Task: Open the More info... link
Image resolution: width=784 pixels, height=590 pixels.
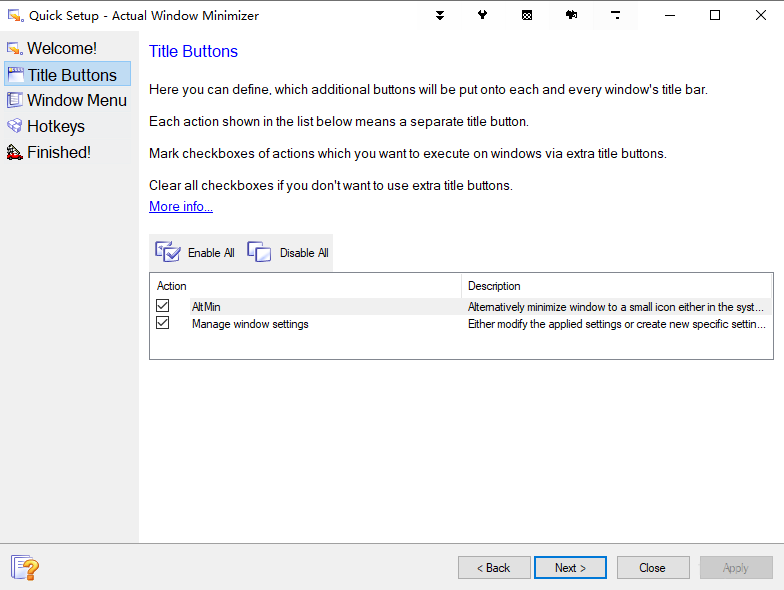Action: click(181, 206)
